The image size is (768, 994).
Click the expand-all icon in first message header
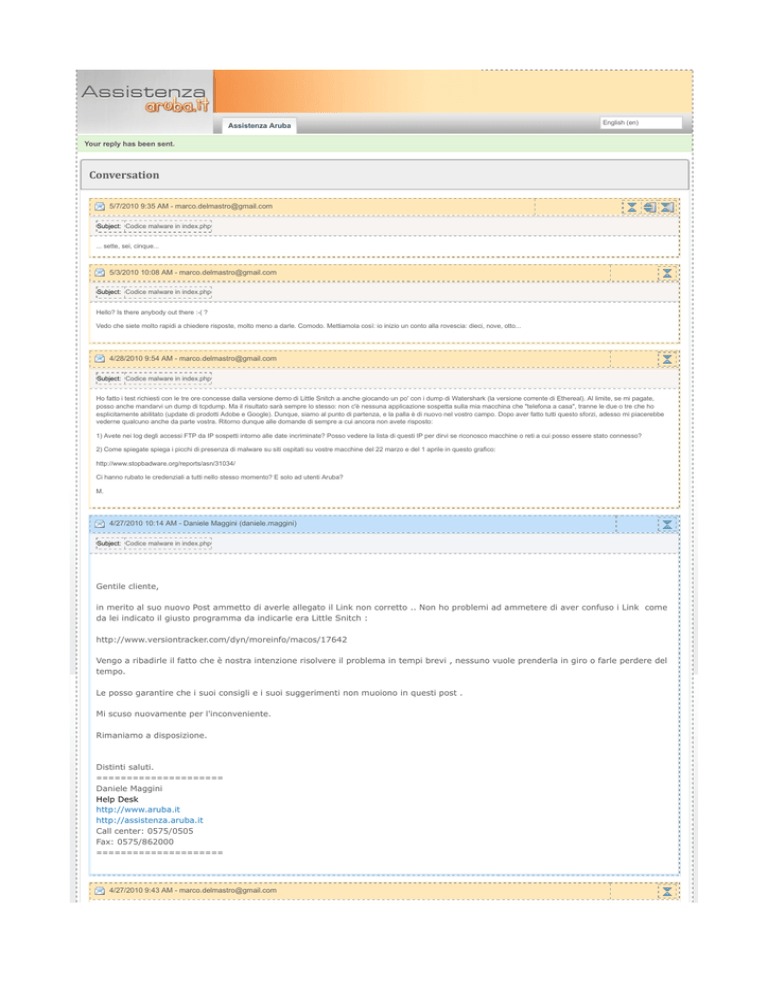point(649,207)
